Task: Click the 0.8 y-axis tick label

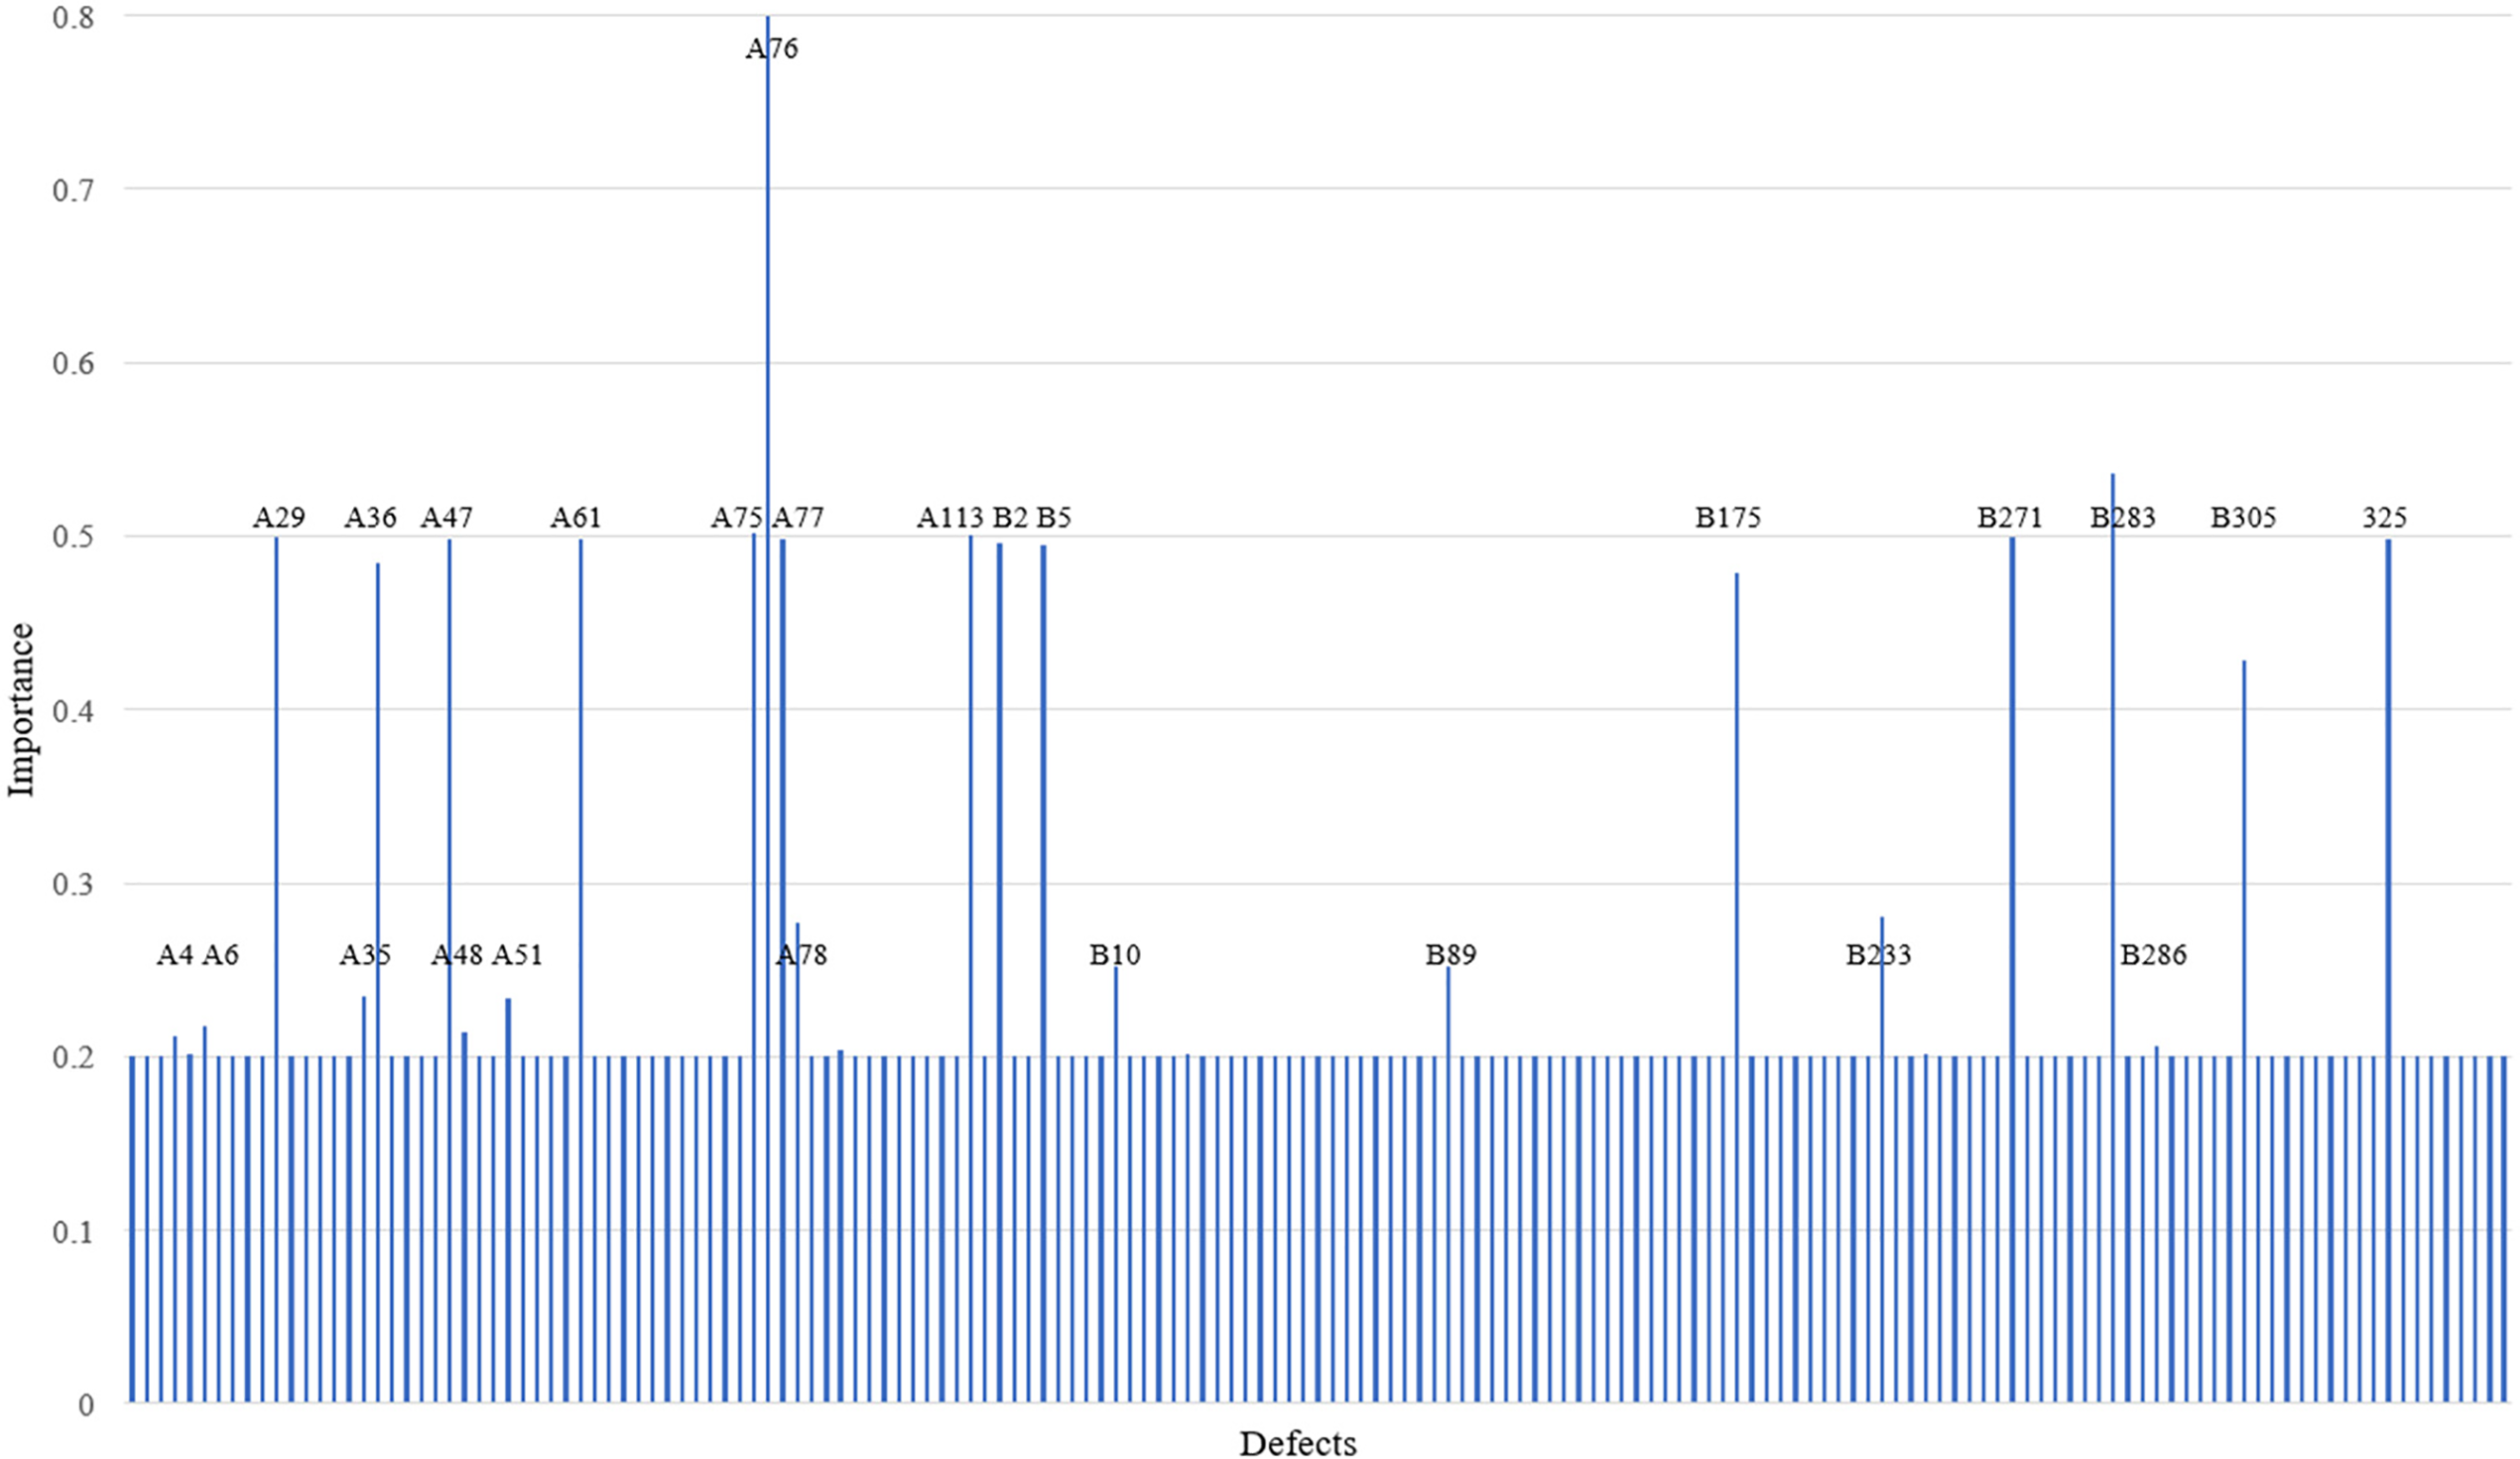Action: tap(73, 17)
